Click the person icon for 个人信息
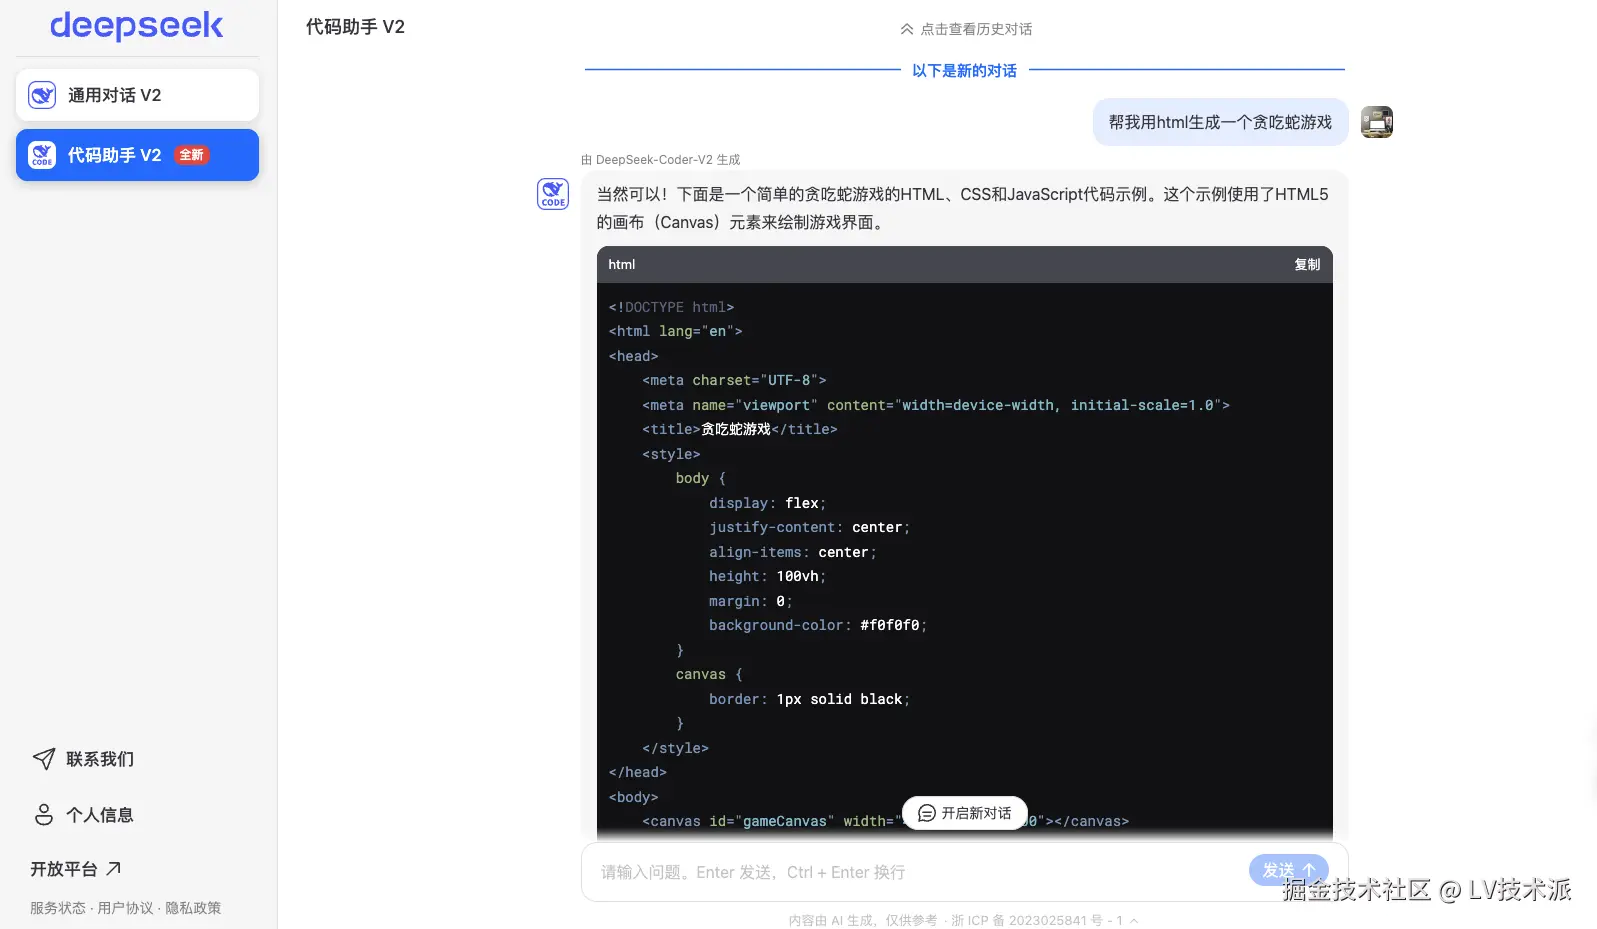The image size is (1597, 929). click(44, 815)
